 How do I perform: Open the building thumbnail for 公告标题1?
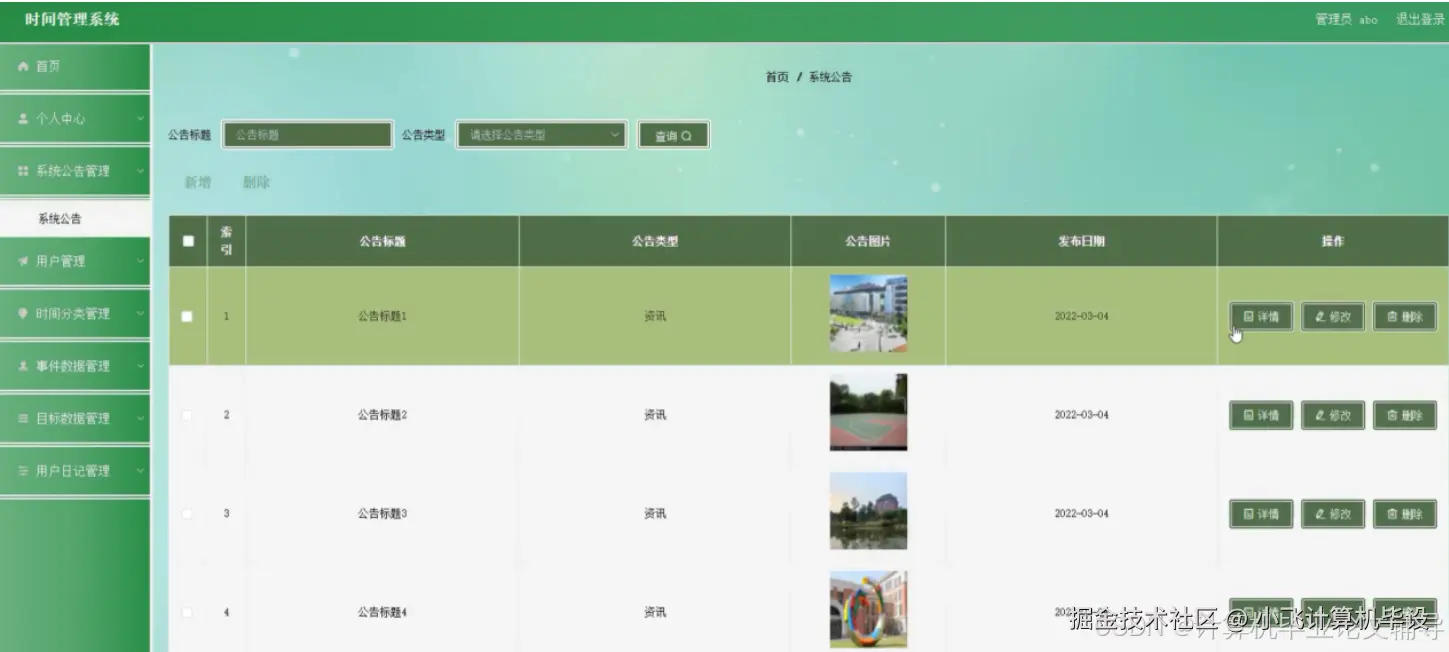tap(868, 314)
